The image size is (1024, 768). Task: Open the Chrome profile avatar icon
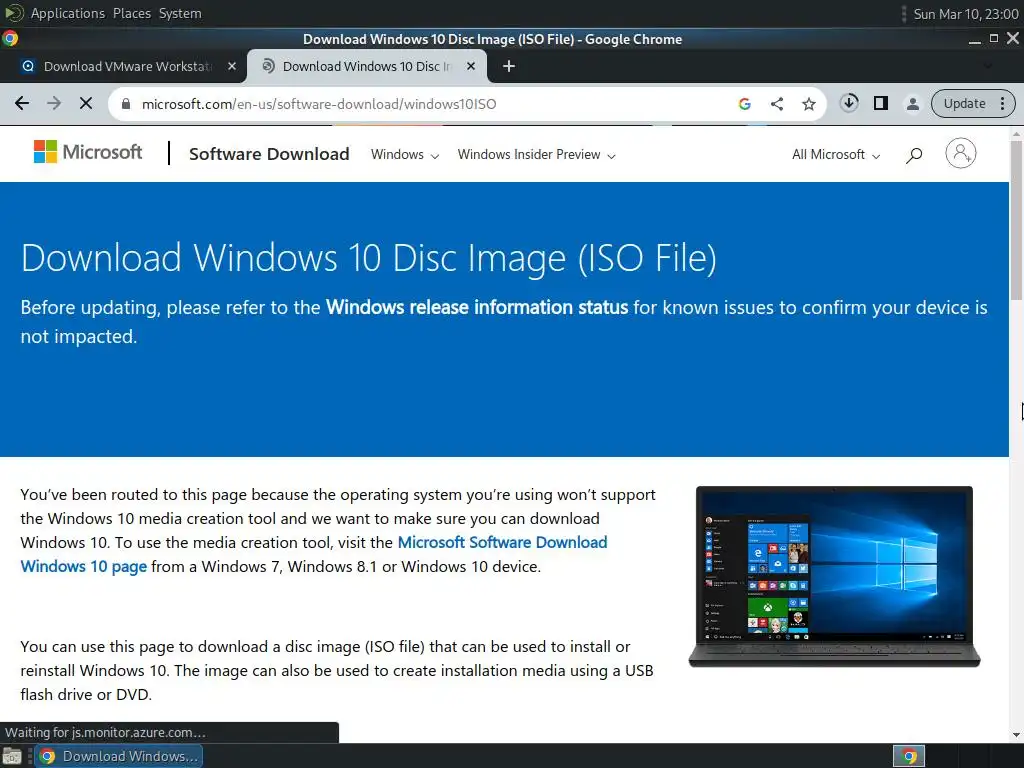click(913, 103)
